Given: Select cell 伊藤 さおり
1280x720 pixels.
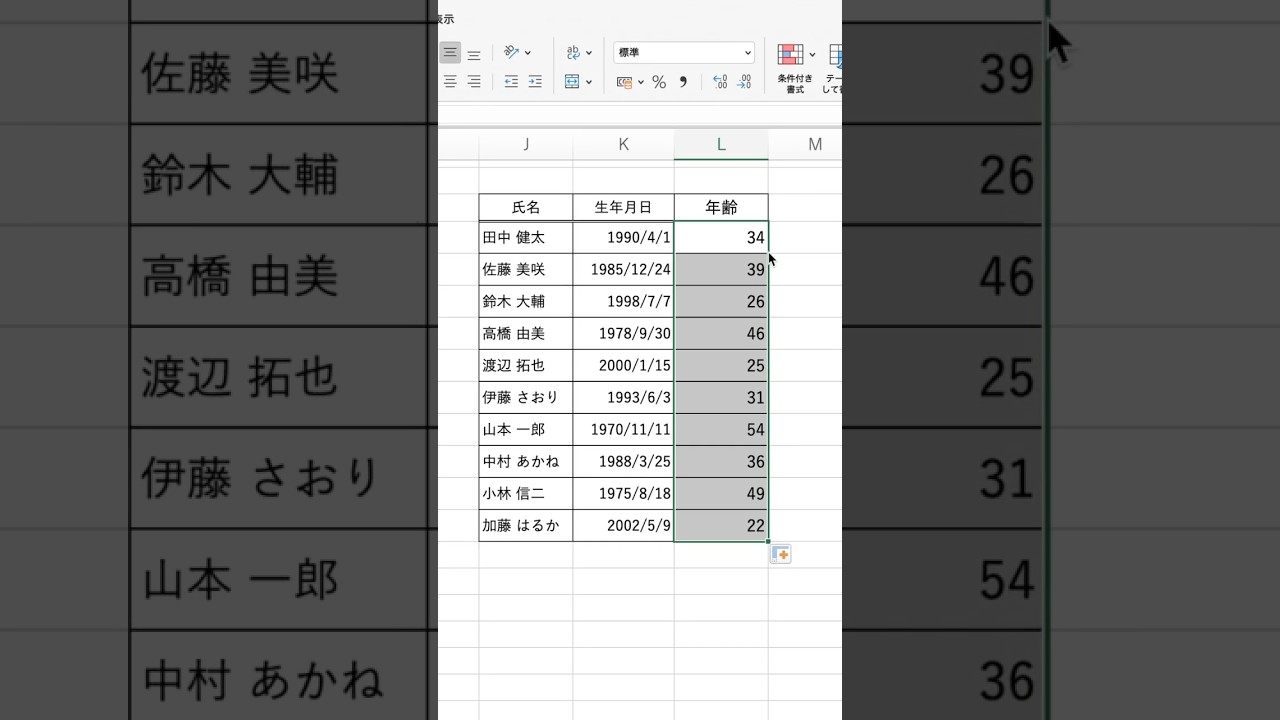Looking at the screenshot, I should (x=526, y=397).
